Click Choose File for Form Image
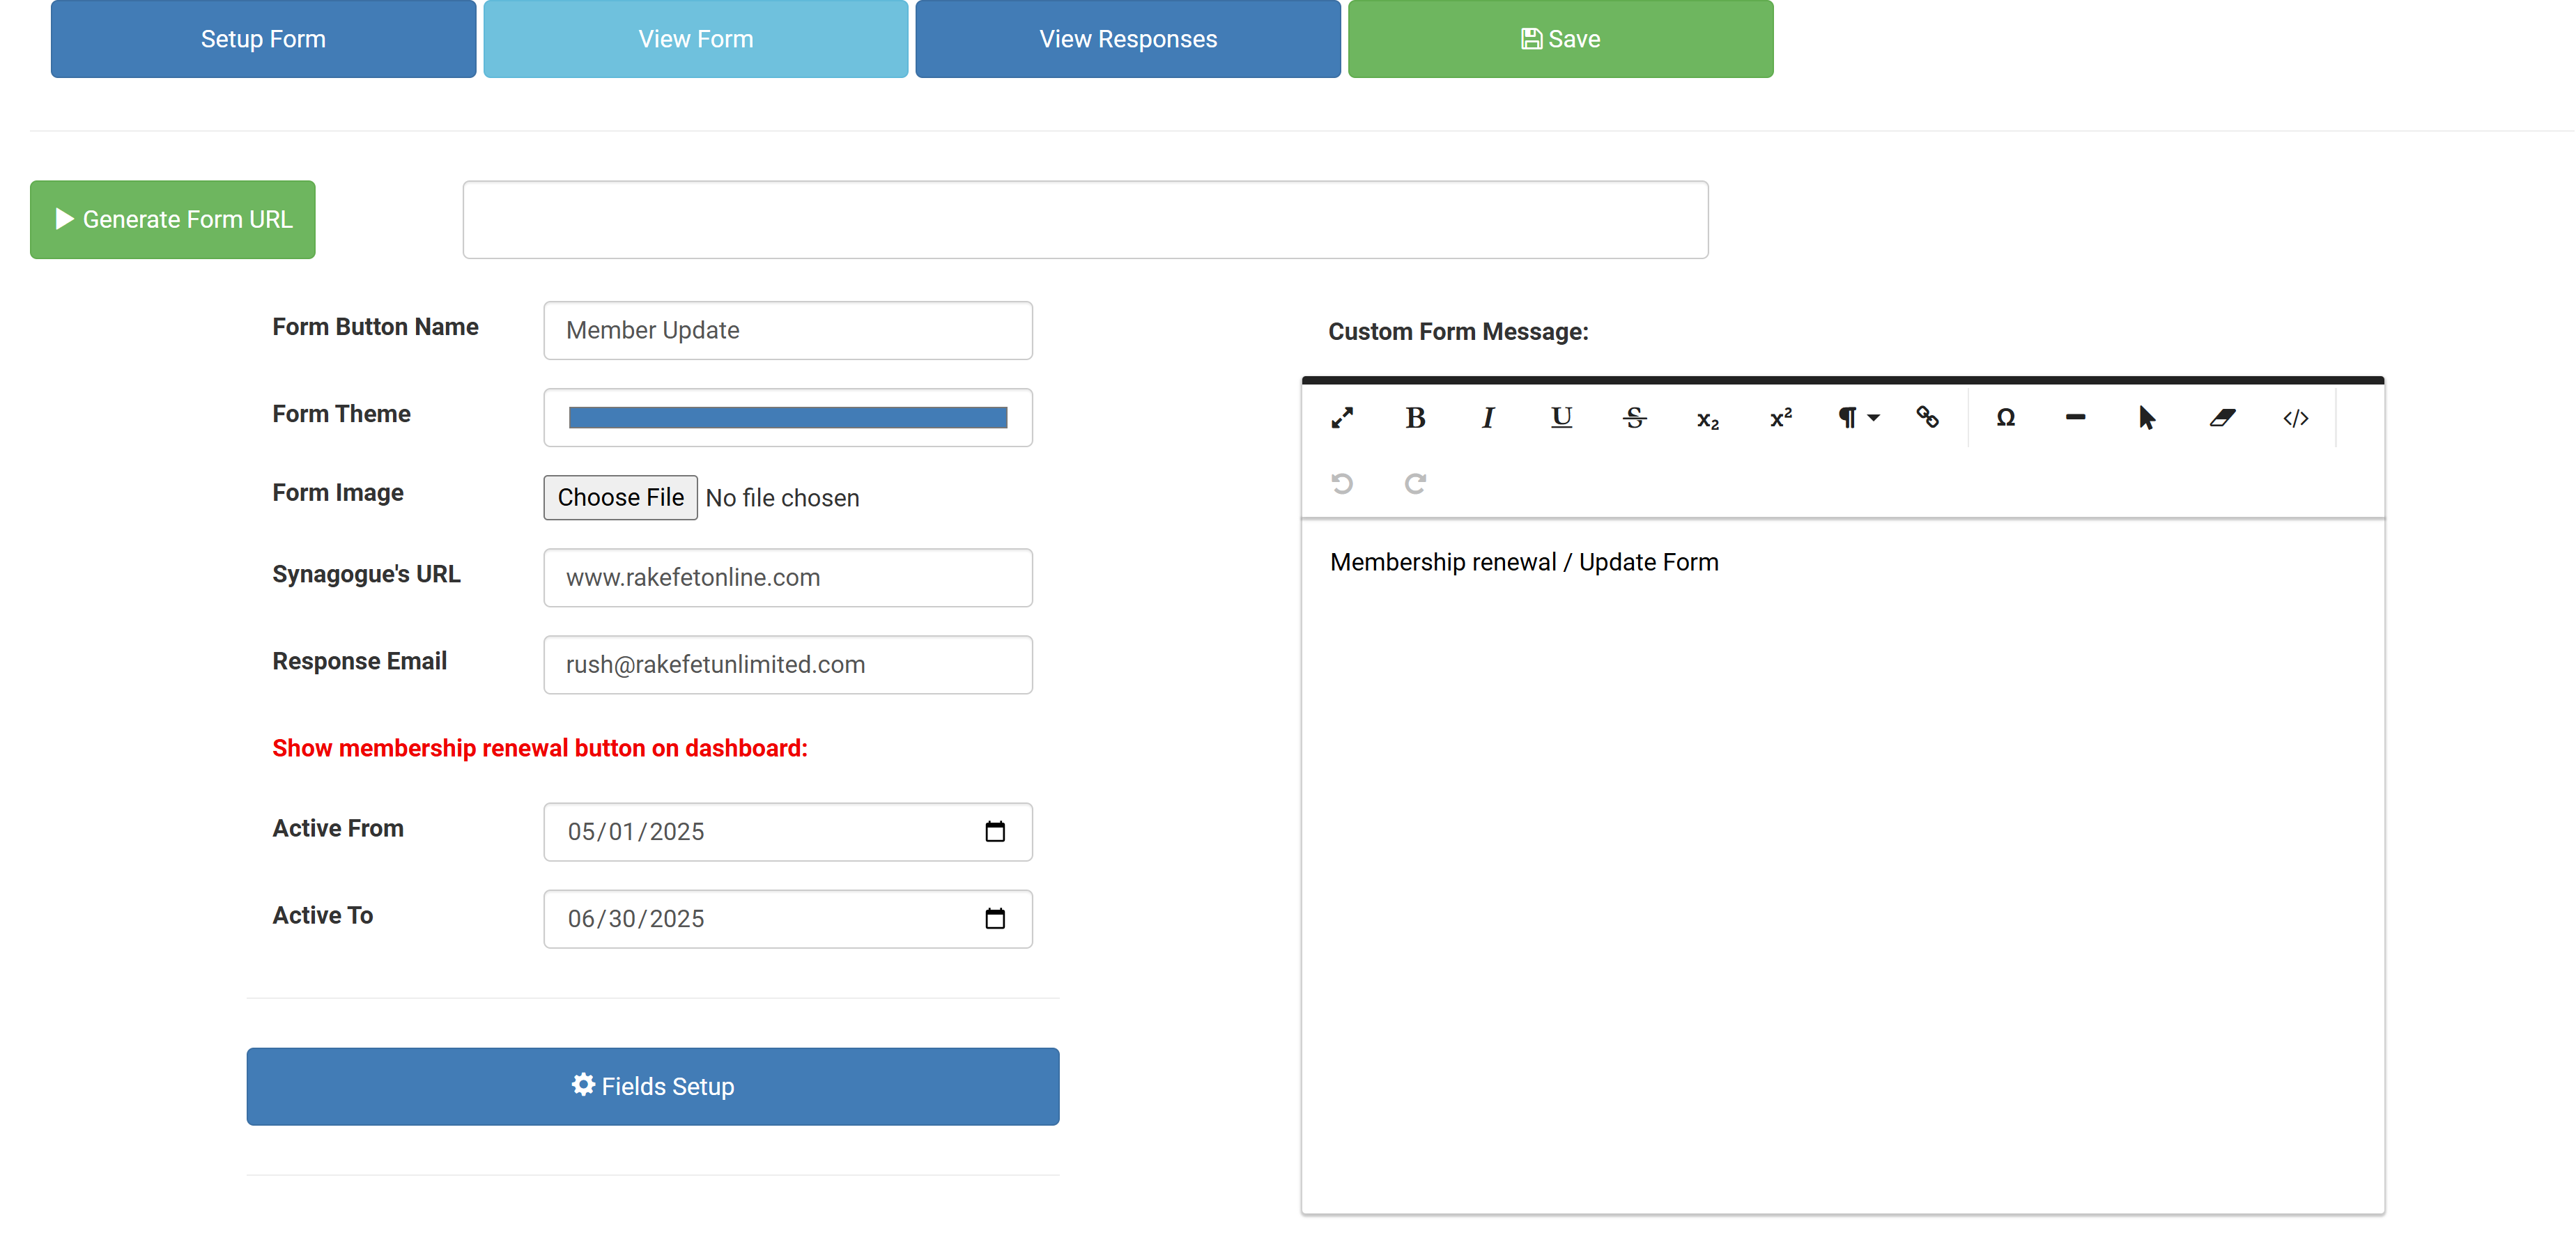Viewport: 2576px width, 1242px height. coord(620,497)
